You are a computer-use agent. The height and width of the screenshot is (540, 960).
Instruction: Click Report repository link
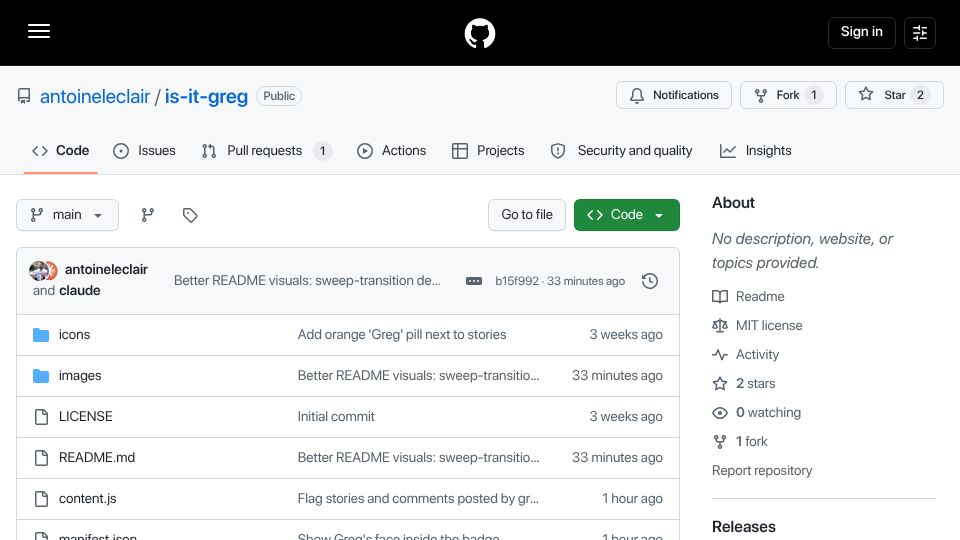(x=762, y=470)
